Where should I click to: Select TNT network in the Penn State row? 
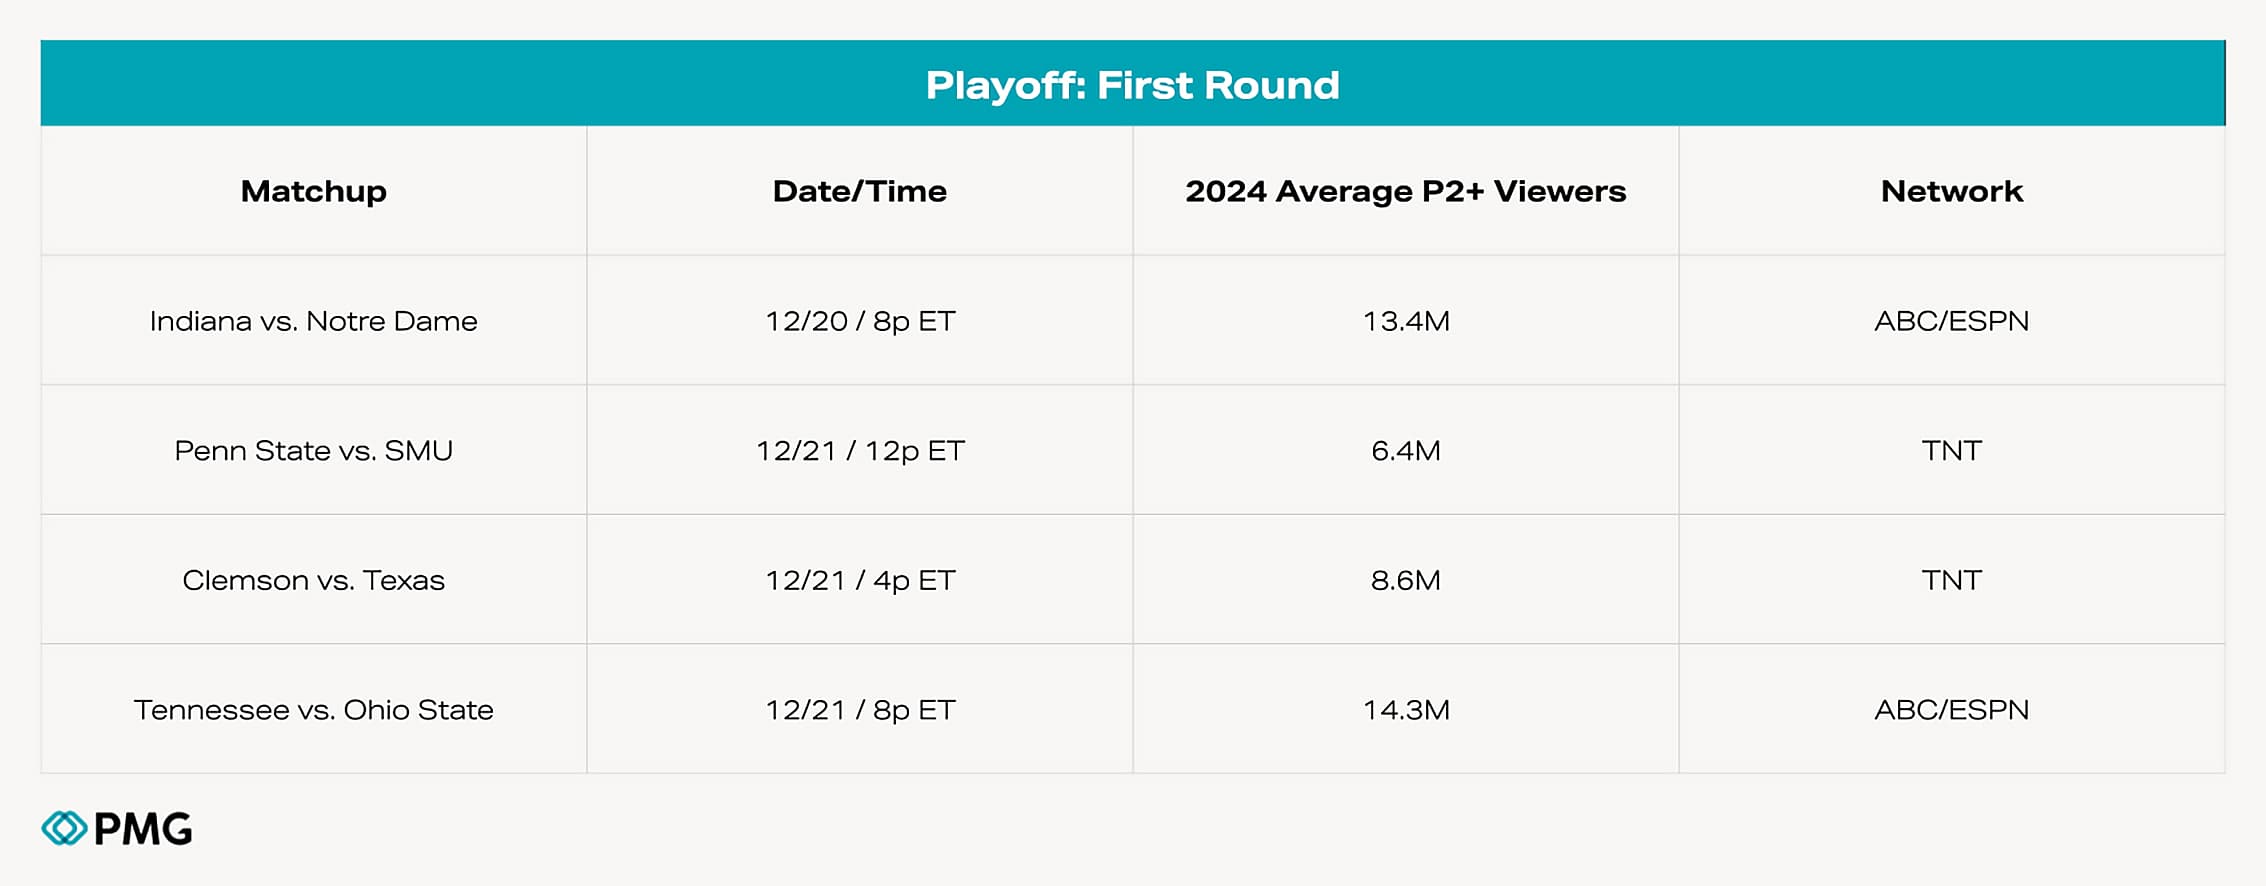pyautogui.click(x=1951, y=451)
